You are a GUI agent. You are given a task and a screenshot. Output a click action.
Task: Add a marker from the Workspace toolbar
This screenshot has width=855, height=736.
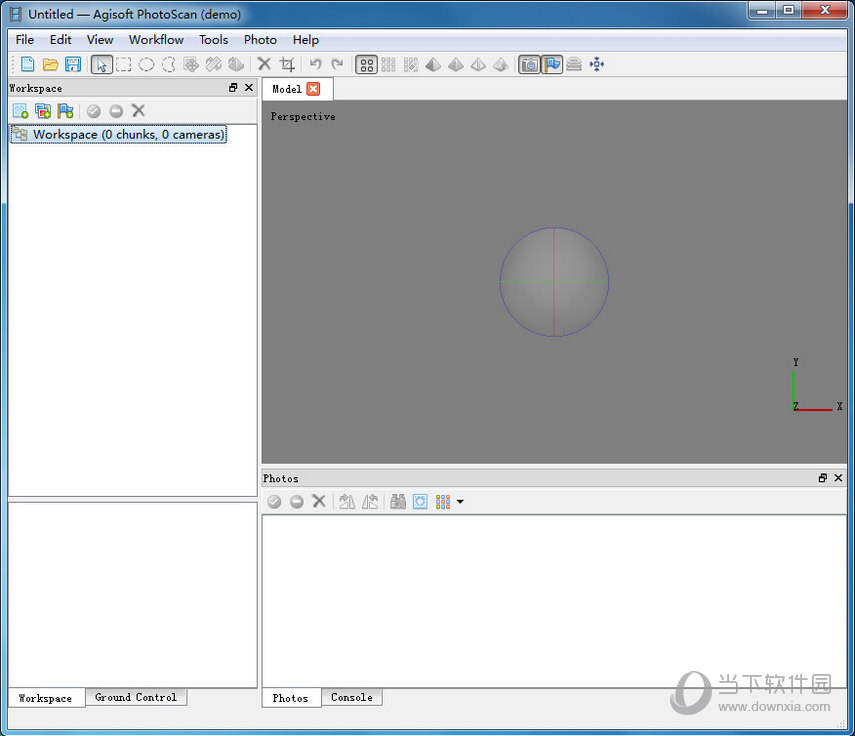pos(65,110)
